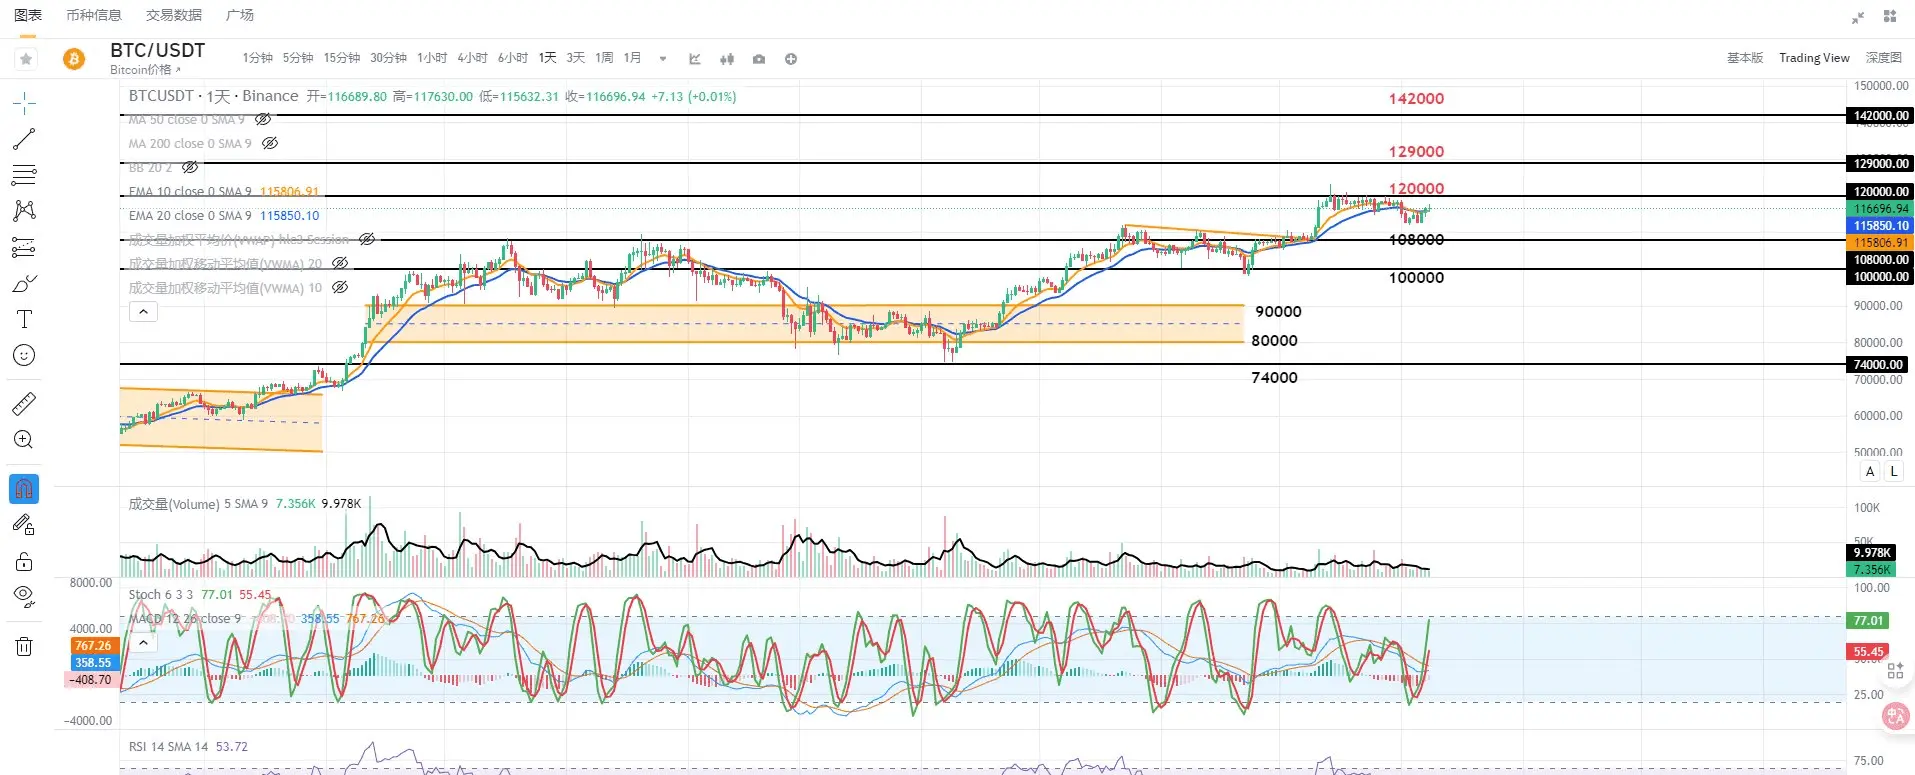Screen dimensions: 1915x775
Task: Switch to the Trading View chart
Action: coord(1814,58)
